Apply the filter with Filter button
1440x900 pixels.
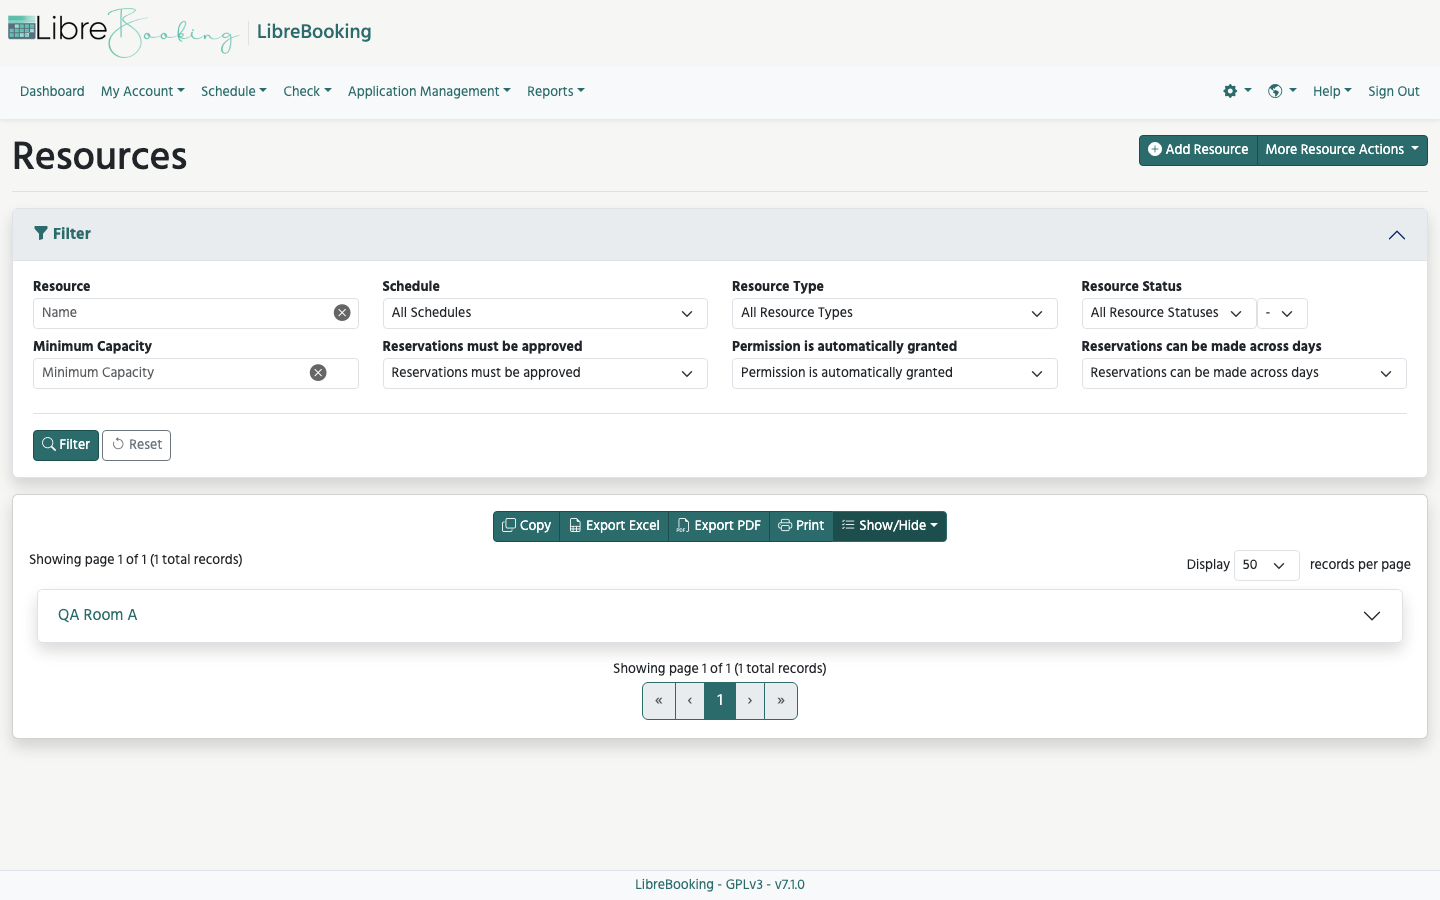[66, 445]
